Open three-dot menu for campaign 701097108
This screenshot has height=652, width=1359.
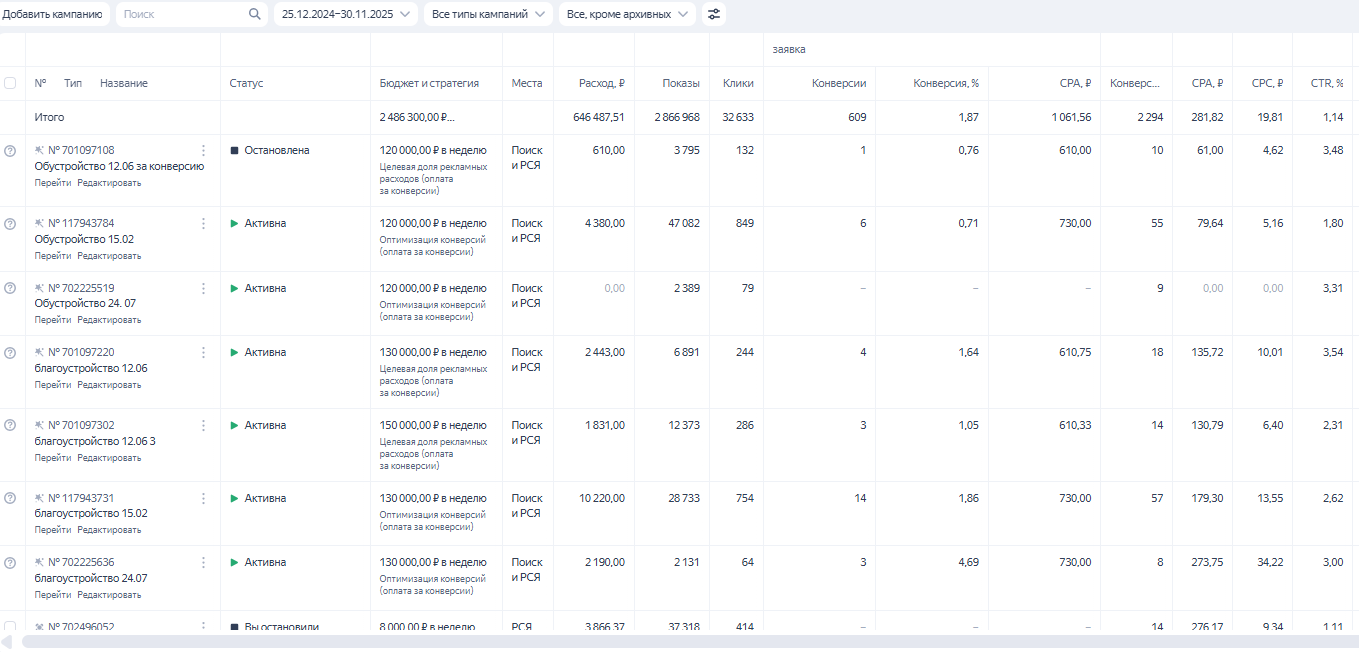pos(203,150)
